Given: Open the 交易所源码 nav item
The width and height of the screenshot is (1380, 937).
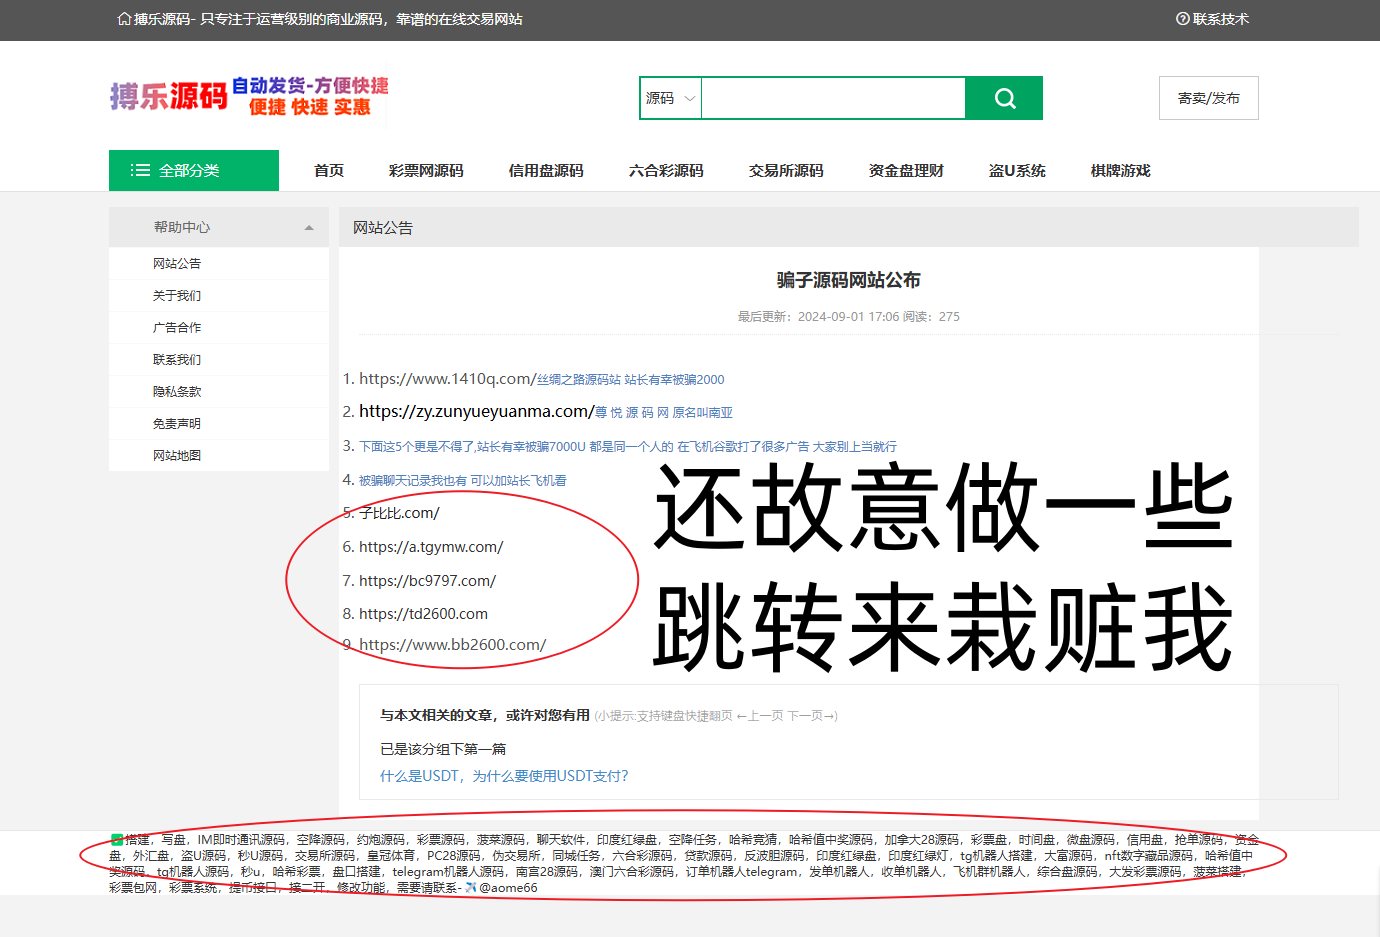Looking at the screenshot, I should click(786, 171).
